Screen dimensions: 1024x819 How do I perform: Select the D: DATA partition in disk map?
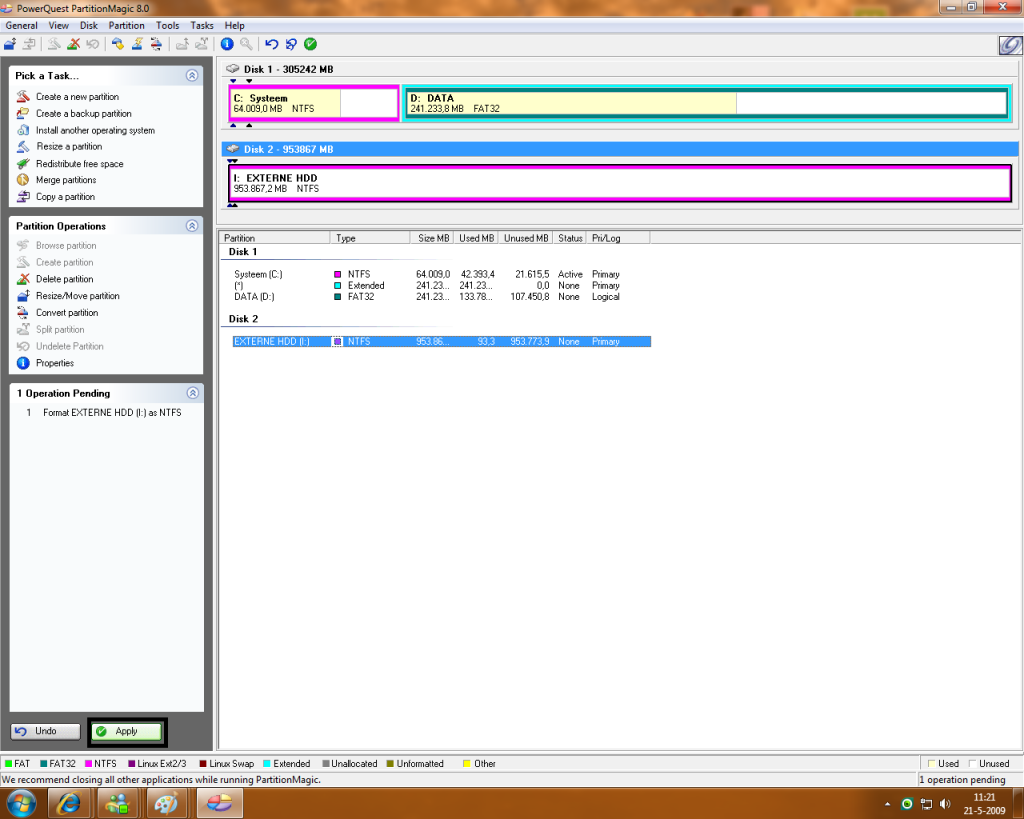coord(707,103)
